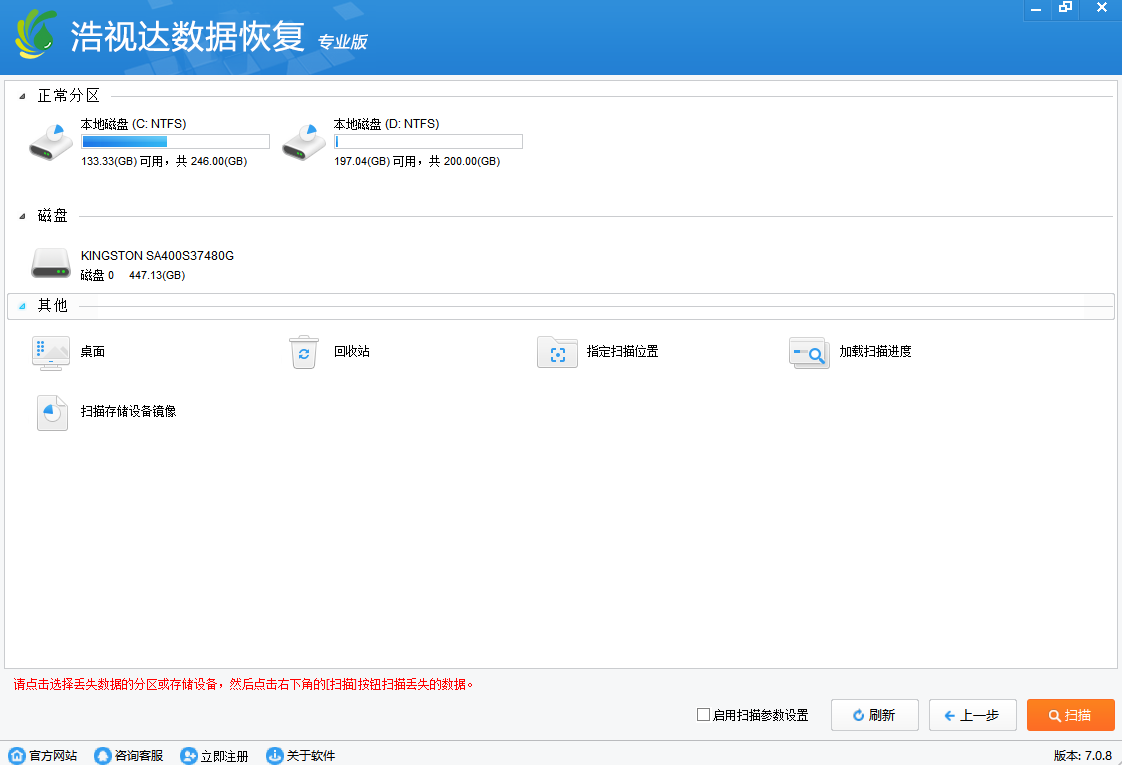Select the 桌面 (Desktop) icon
The image size is (1122, 765).
pyautogui.click(x=51, y=353)
